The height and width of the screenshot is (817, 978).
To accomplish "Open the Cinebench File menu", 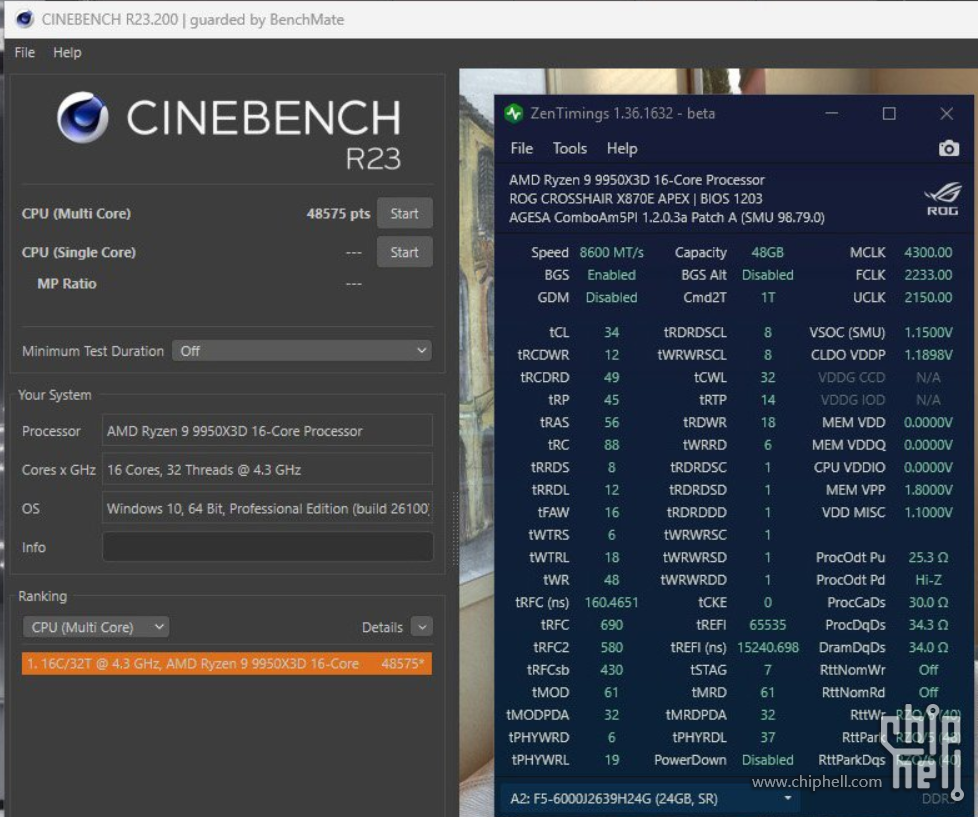I will pos(24,52).
